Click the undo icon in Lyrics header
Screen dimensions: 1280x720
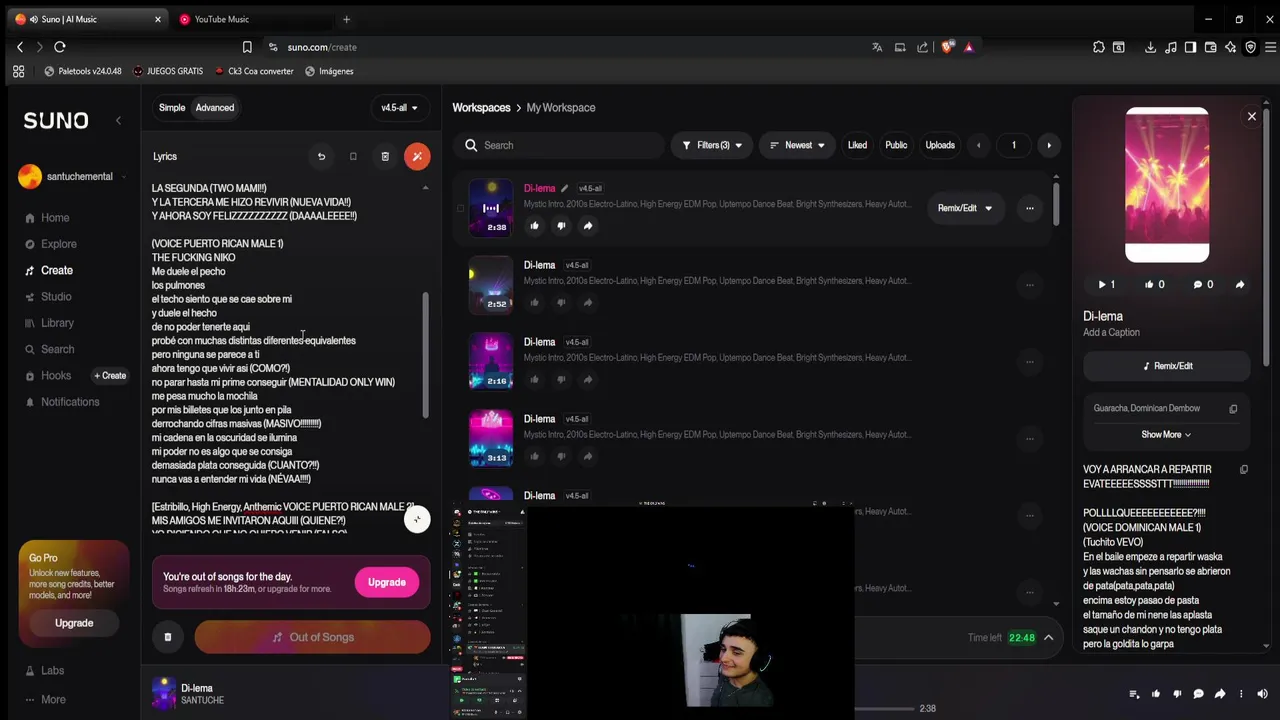(321, 156)
